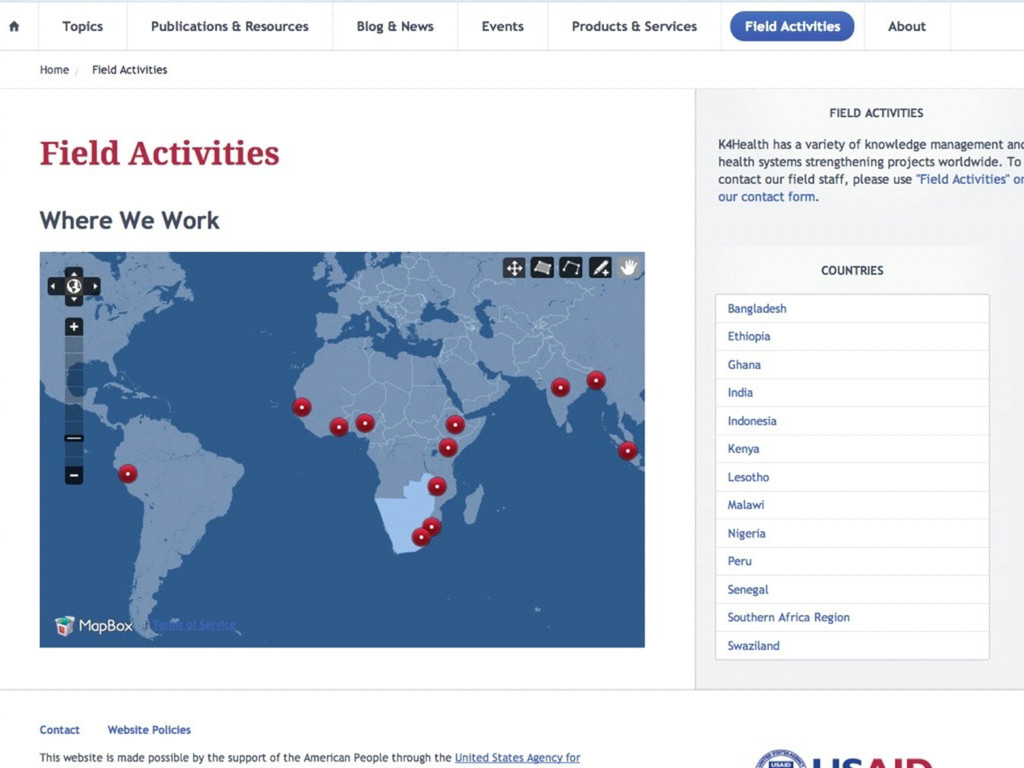This screenshot has width=1024, height=768.
Task: Open Southern Africa Region list item
Action: [852, 617]
